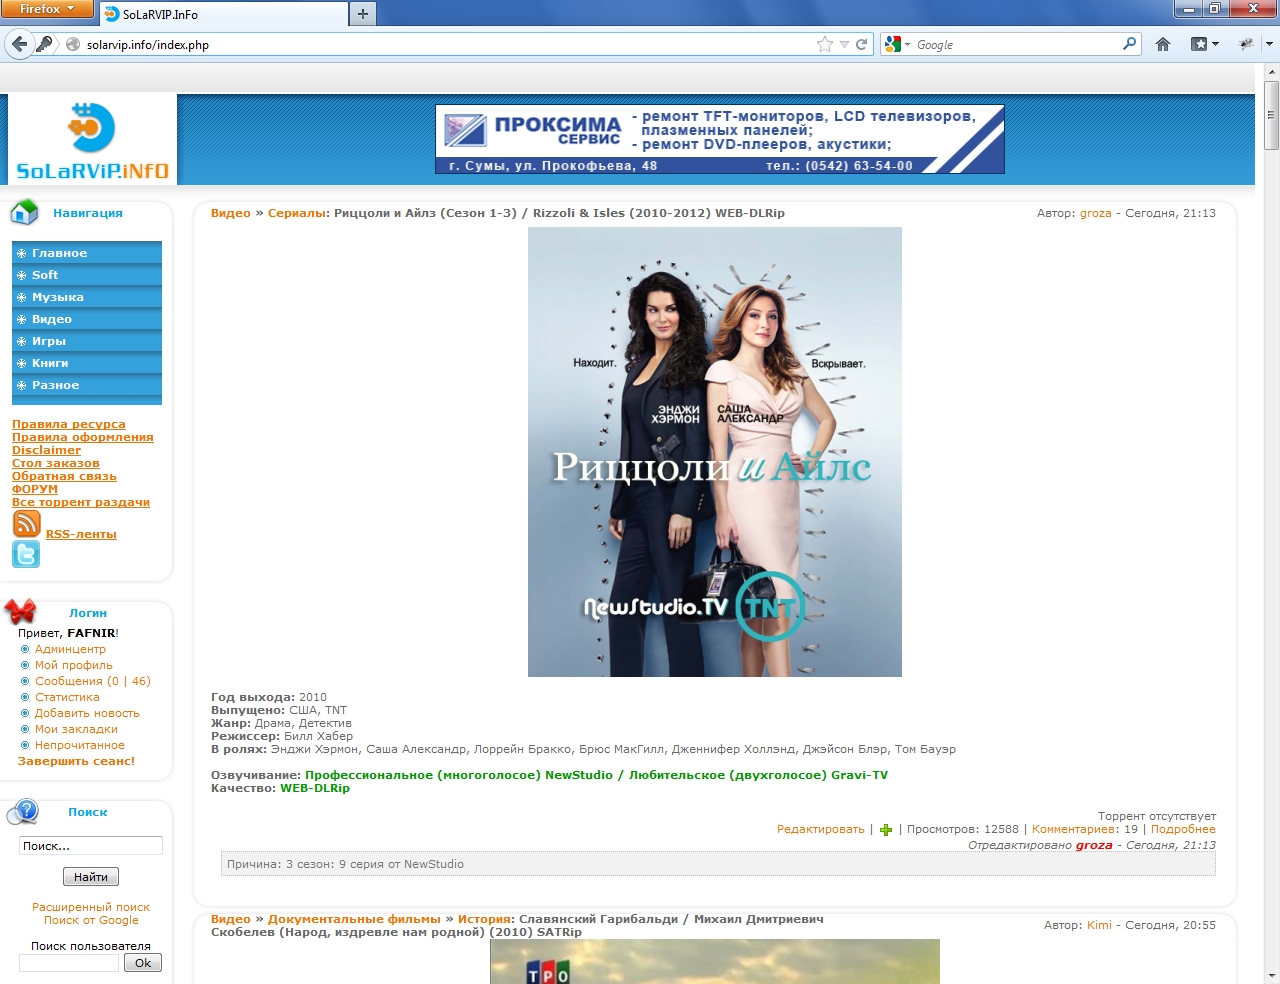
Task: Click the Поиск... site search field
Action: click(x=90, y=846)
